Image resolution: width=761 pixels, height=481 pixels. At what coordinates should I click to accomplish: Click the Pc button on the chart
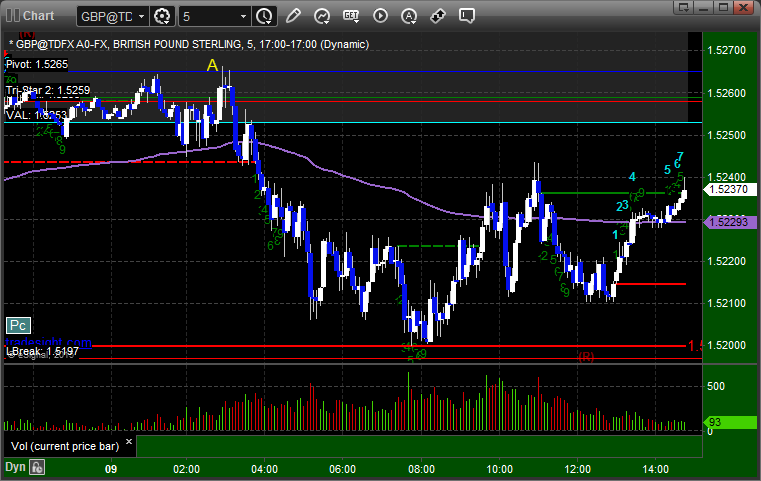click(18, 325)
